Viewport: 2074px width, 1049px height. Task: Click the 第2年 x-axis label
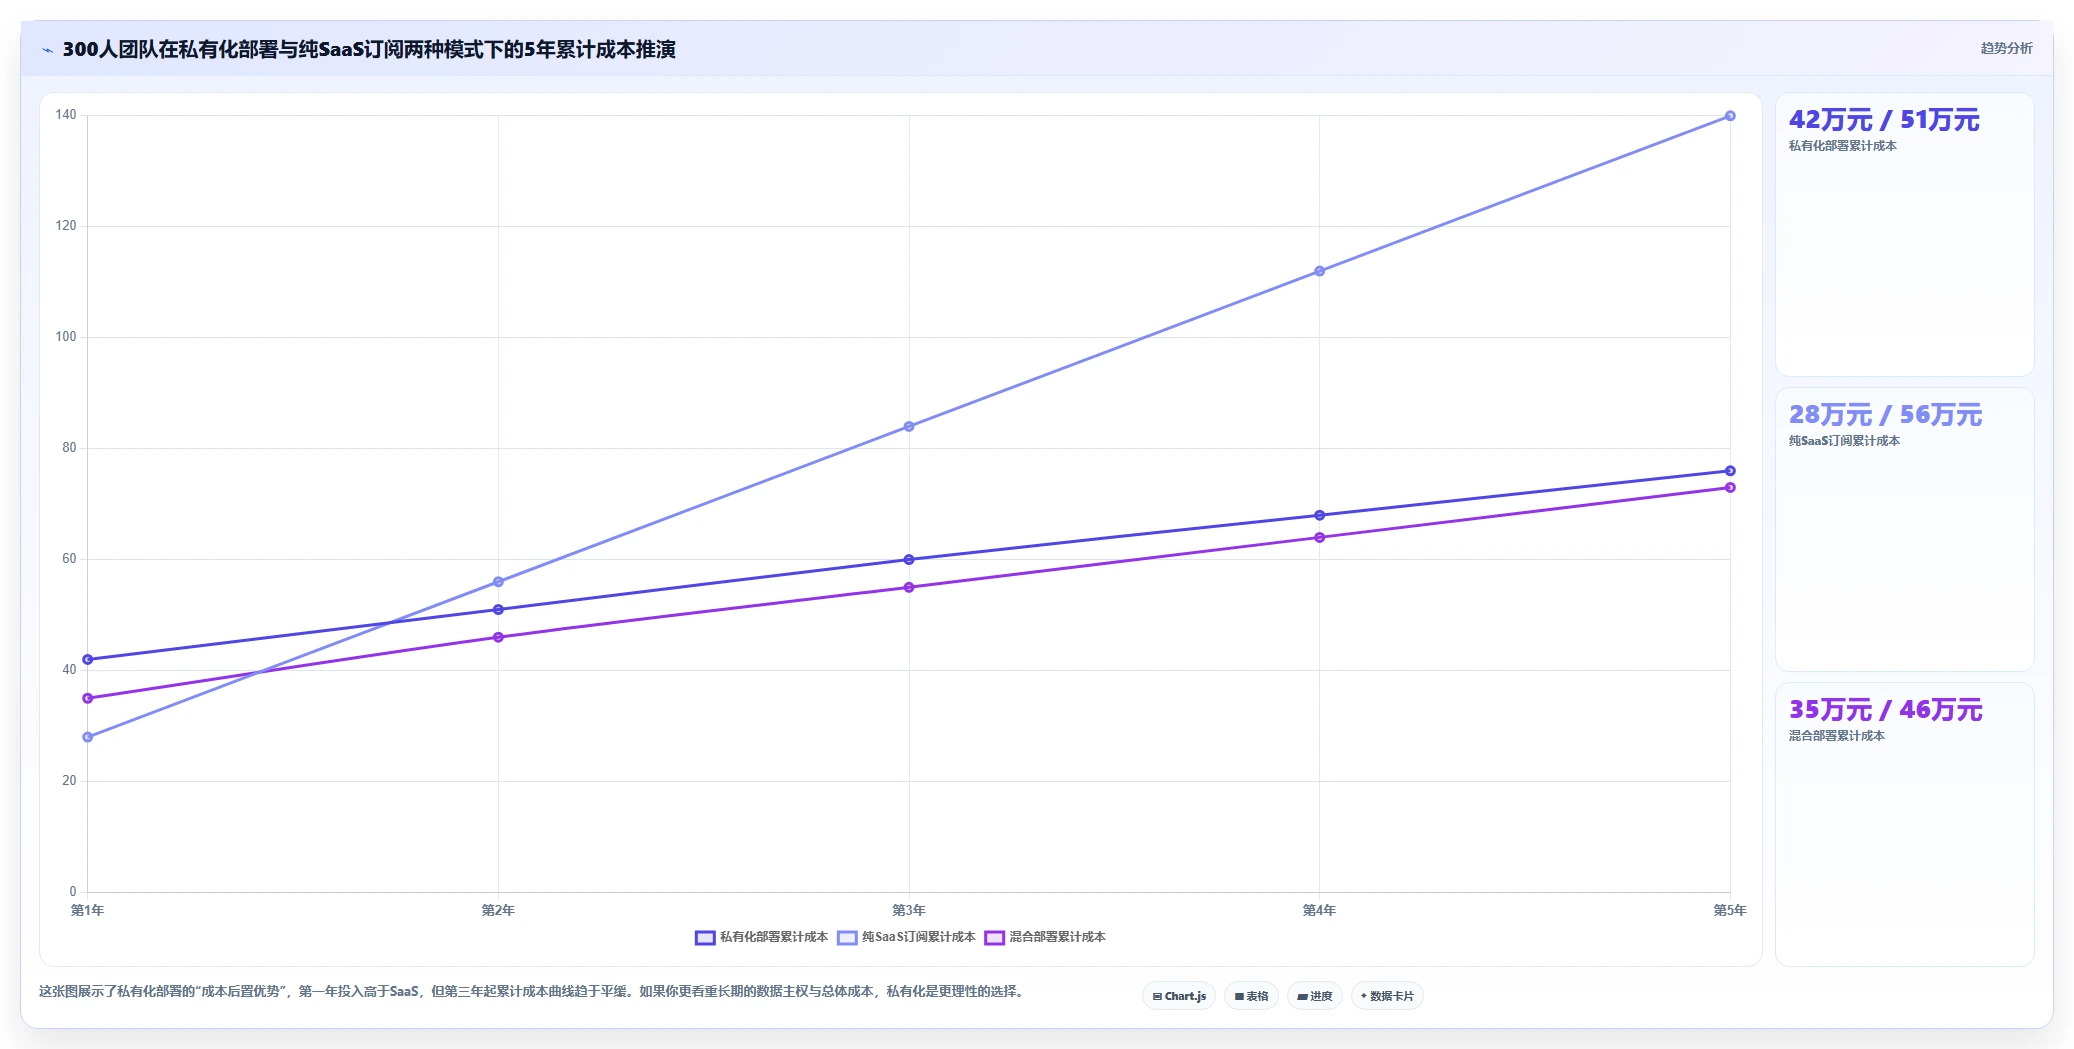click(x=498, y=911)
